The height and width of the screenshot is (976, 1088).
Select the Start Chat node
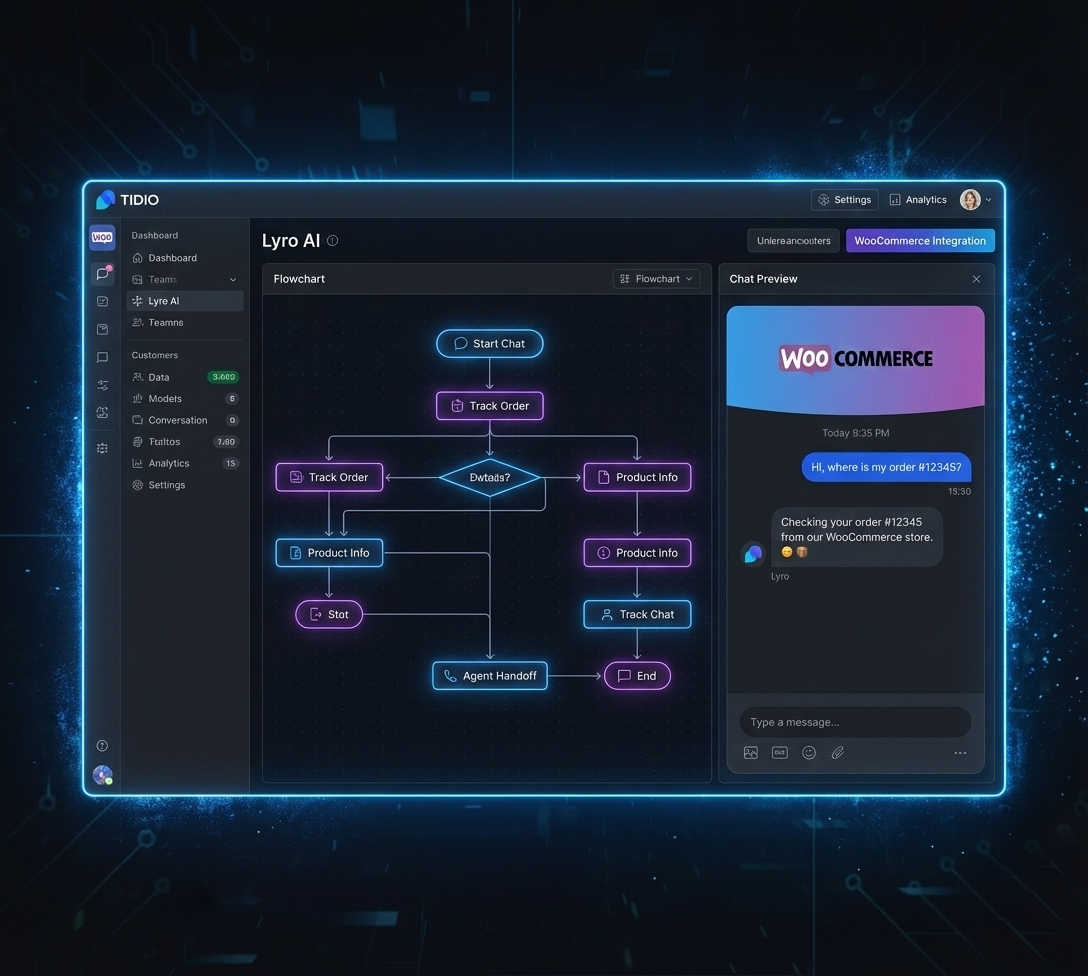490,343
